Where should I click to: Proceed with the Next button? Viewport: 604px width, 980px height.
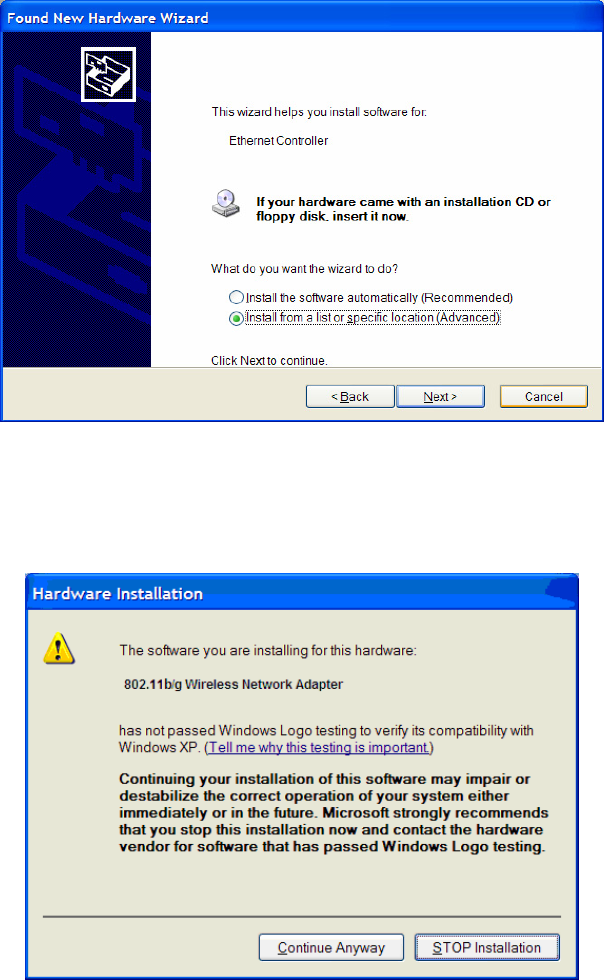(x=440, y=396)
